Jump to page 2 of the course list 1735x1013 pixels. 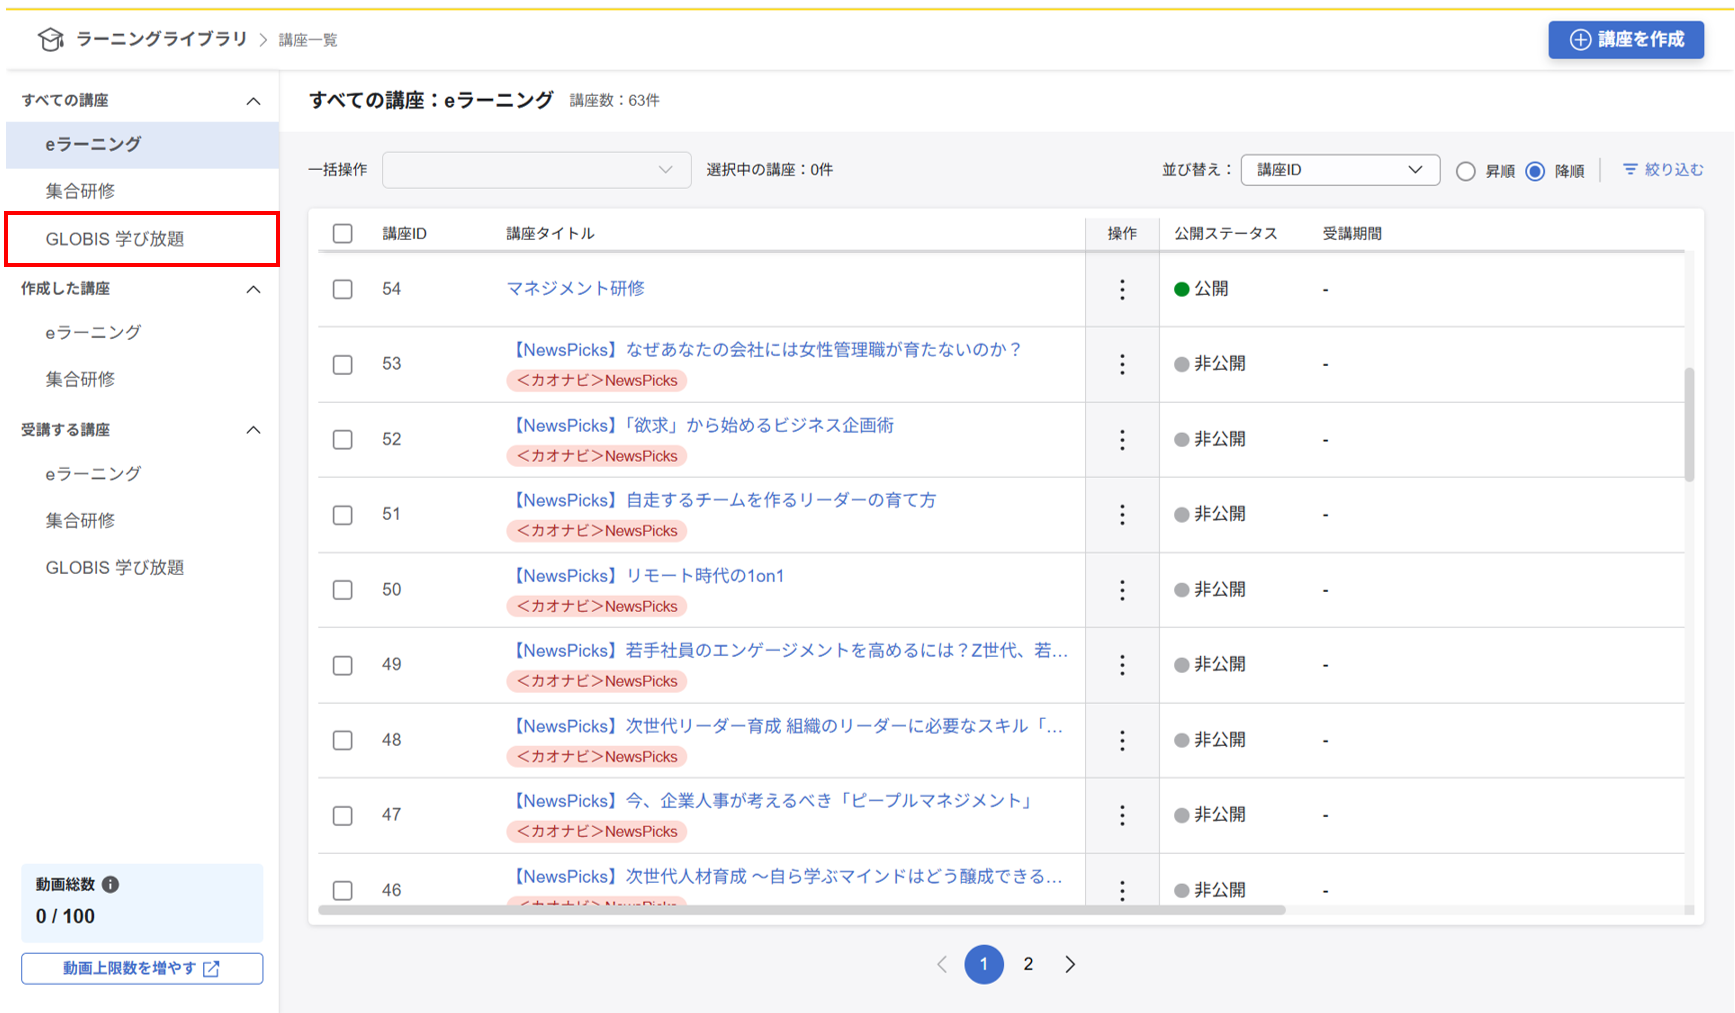click(1028, 964)
